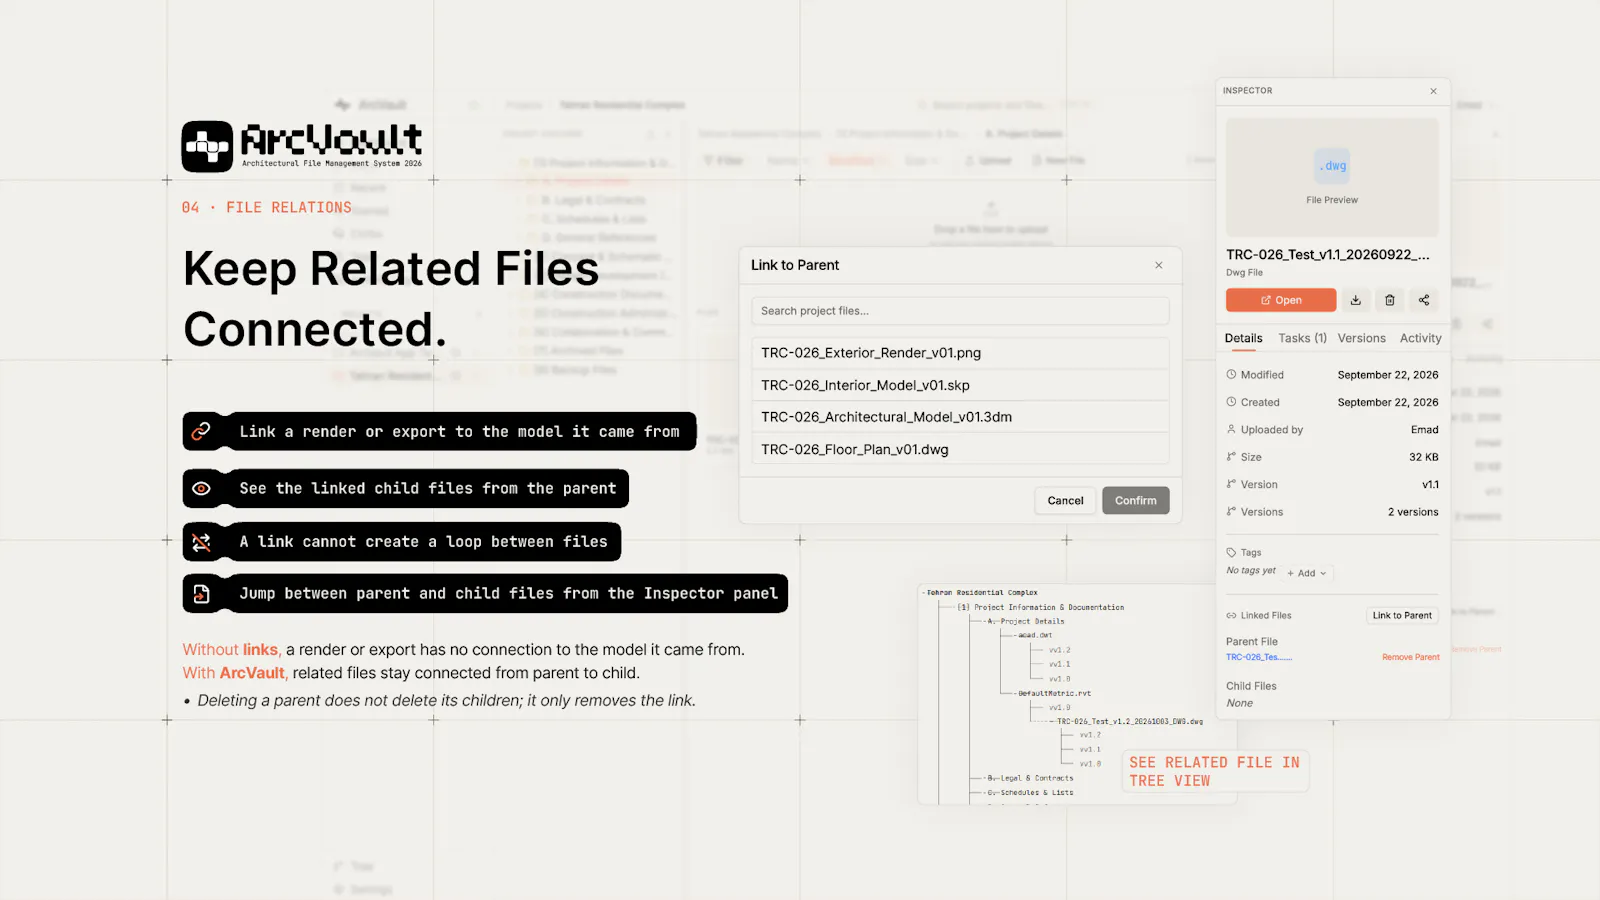Click the Confirm button in the dialog

click(x=1136, y=501)
